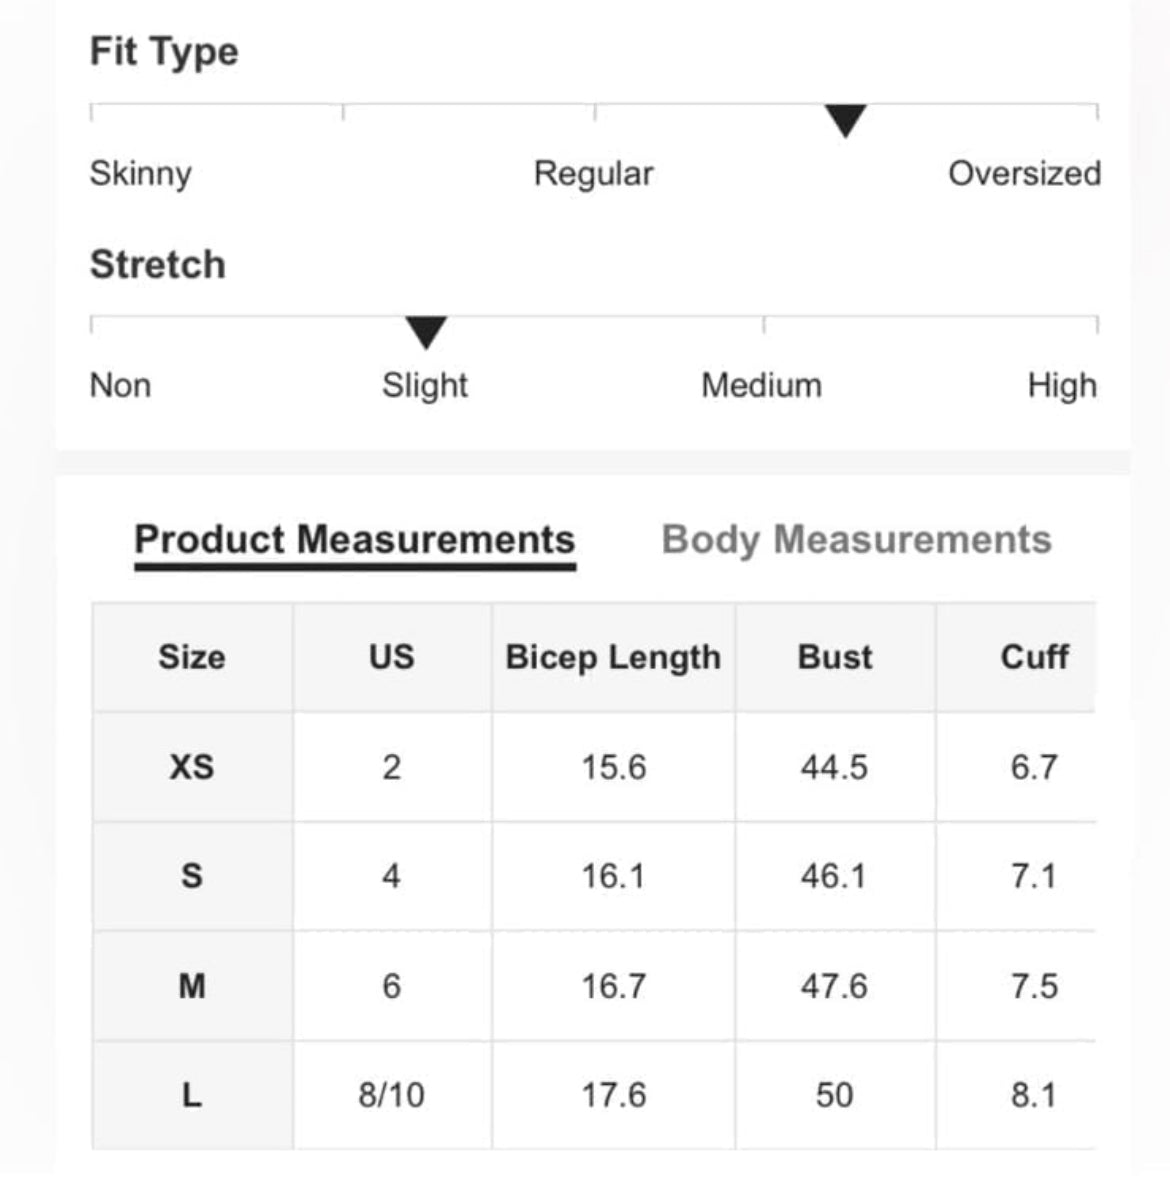1170x1185 pixels.
Task: Click the Bicep Length column header
Action: [613, 657]
